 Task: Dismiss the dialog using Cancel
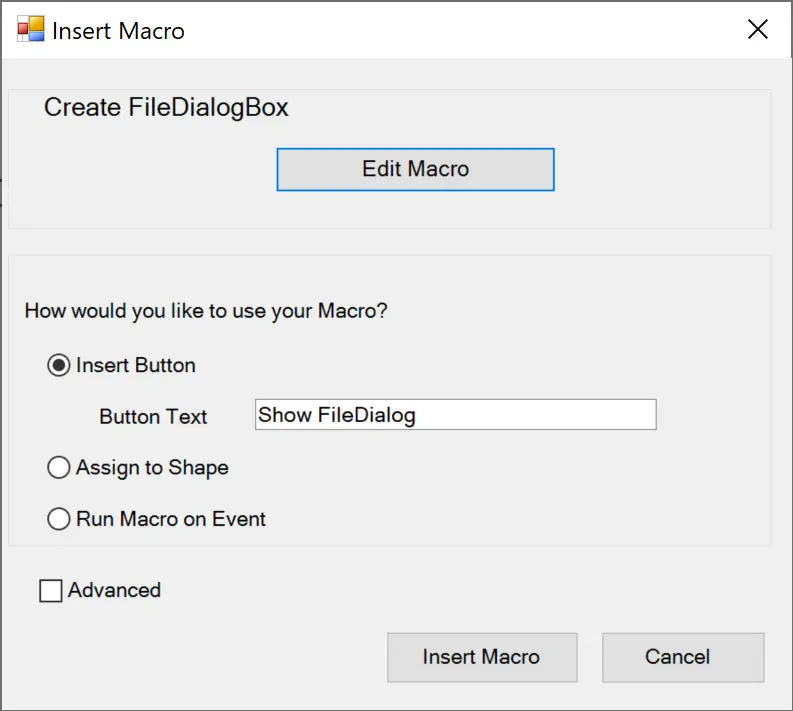683,657
